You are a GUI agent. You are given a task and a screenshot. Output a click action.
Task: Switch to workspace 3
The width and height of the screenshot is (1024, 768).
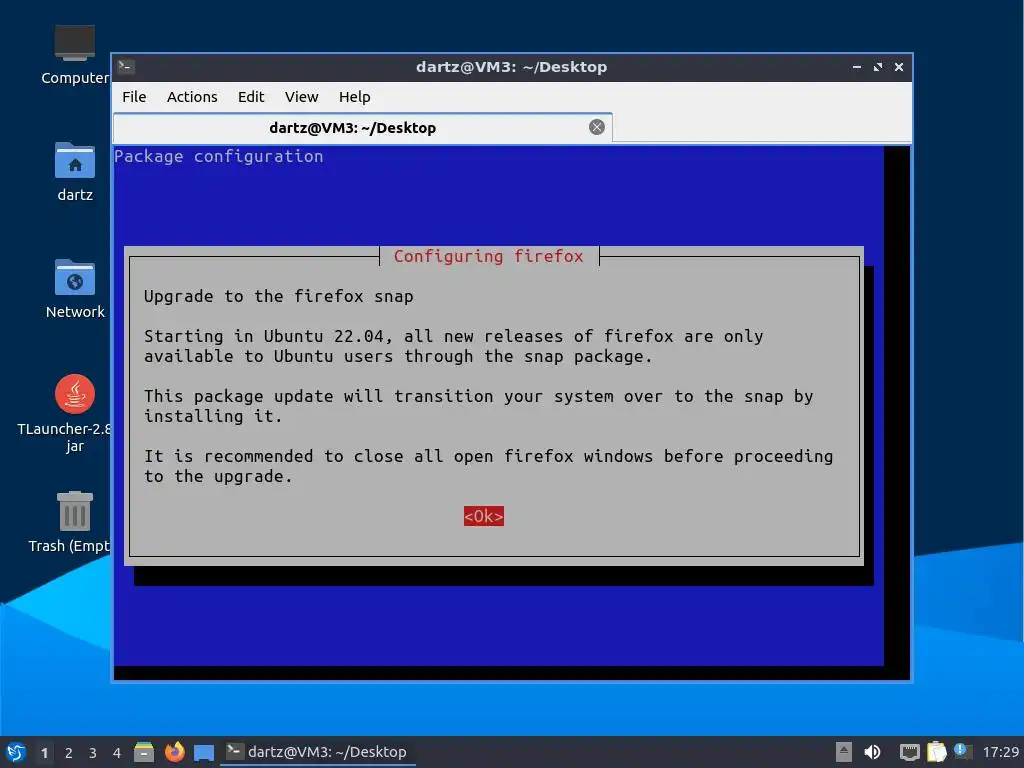(93, 753)
